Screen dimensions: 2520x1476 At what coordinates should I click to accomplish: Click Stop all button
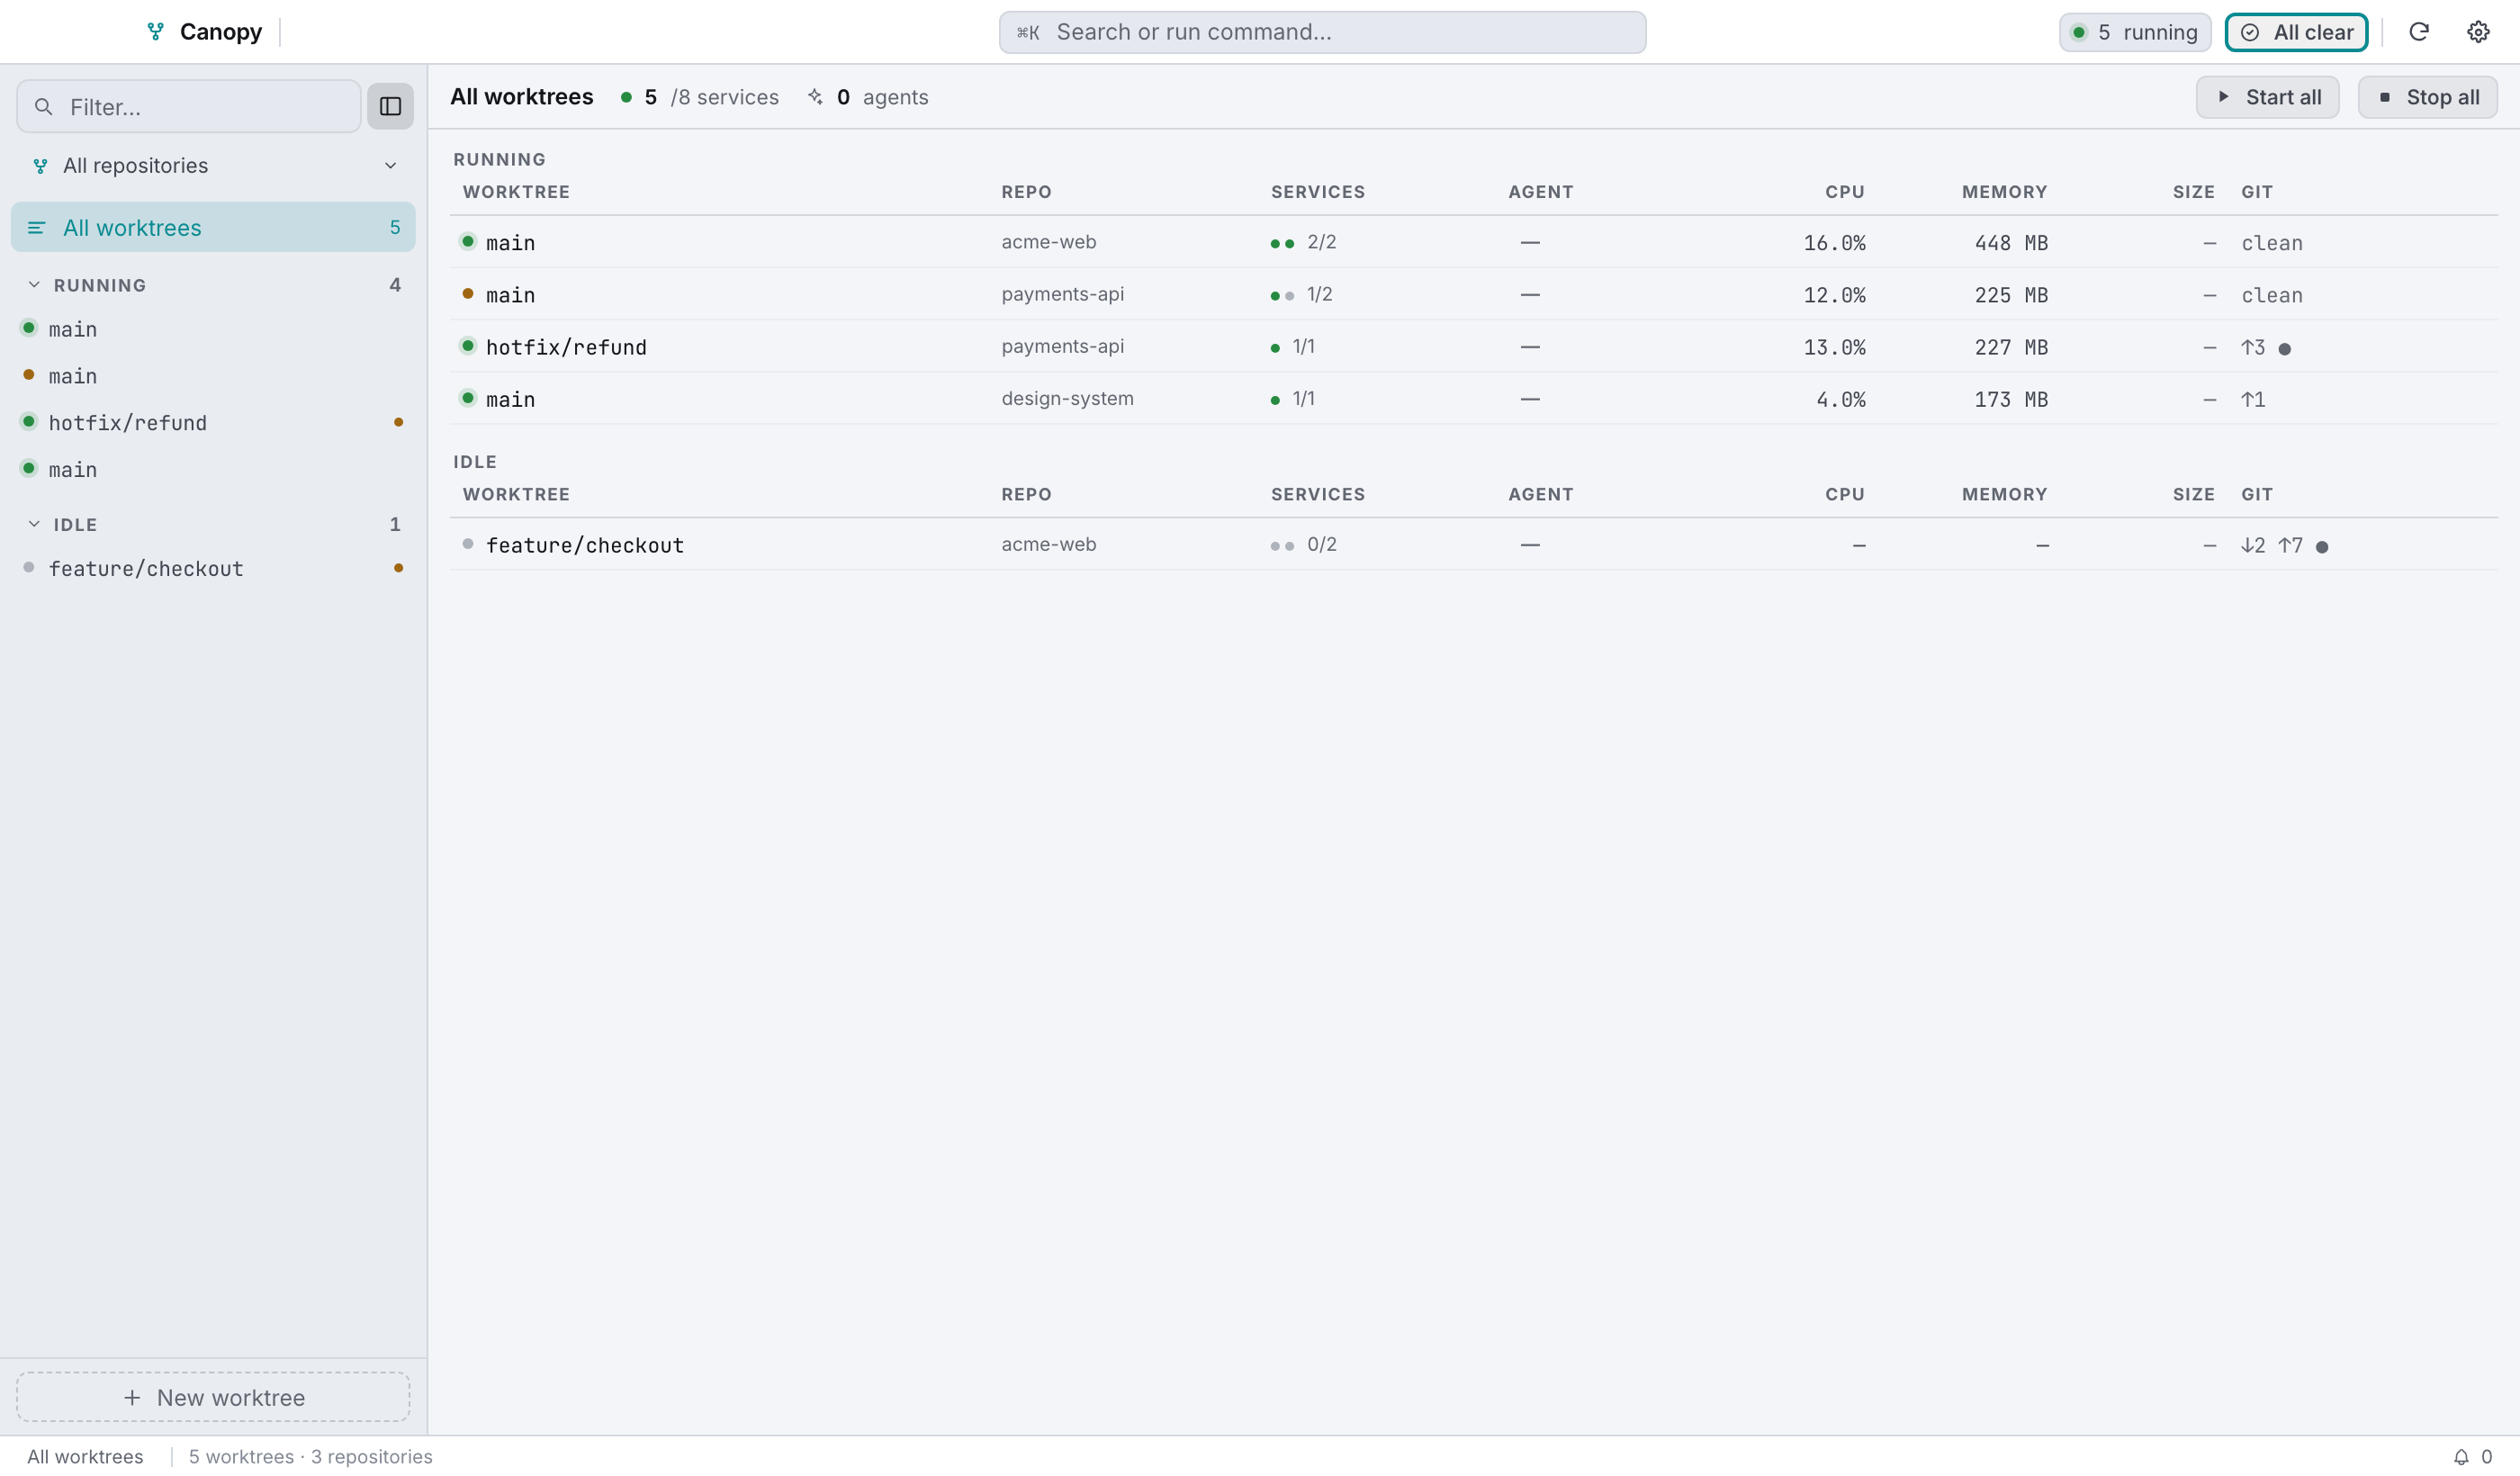point(2427,97)
